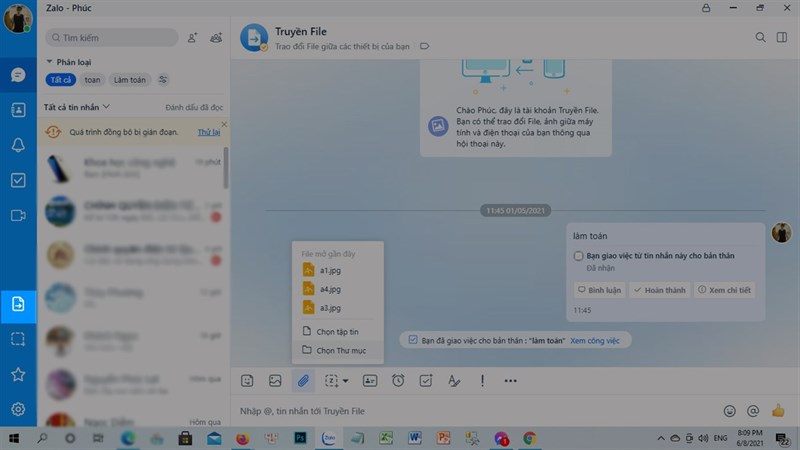Click the label tag icon beside chat subtitle
Viewport: 800px width, 450px height.
[x=424, y=46]
